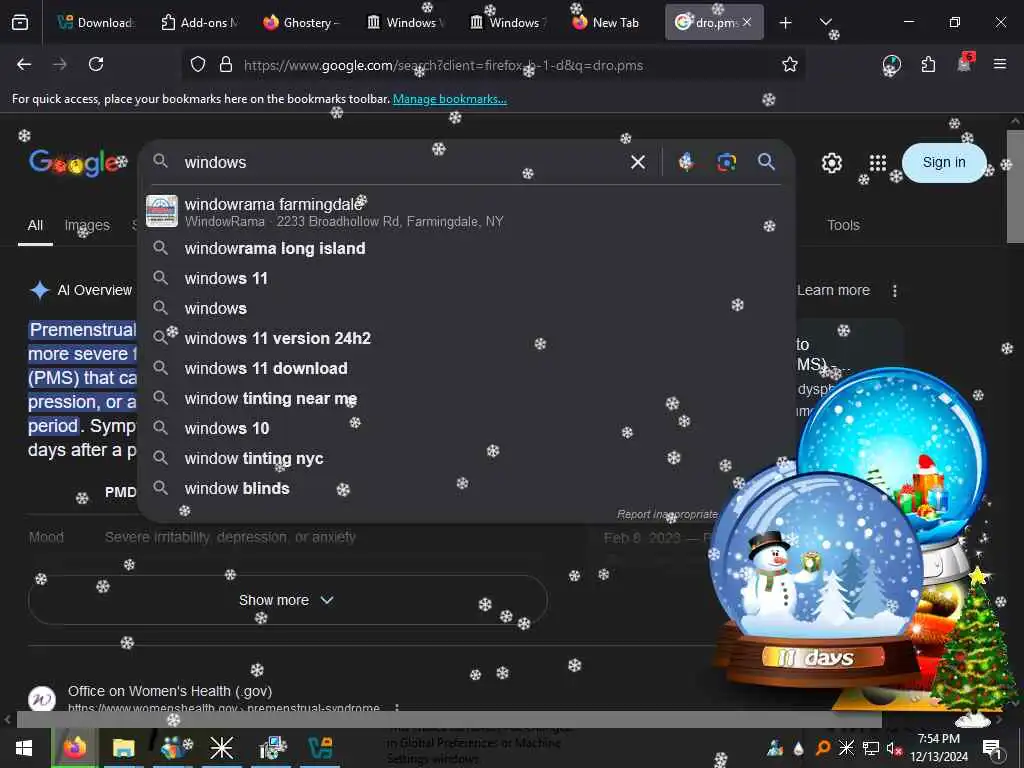
Task: Open Google quick settings gear
Action: tap(831, 163)
